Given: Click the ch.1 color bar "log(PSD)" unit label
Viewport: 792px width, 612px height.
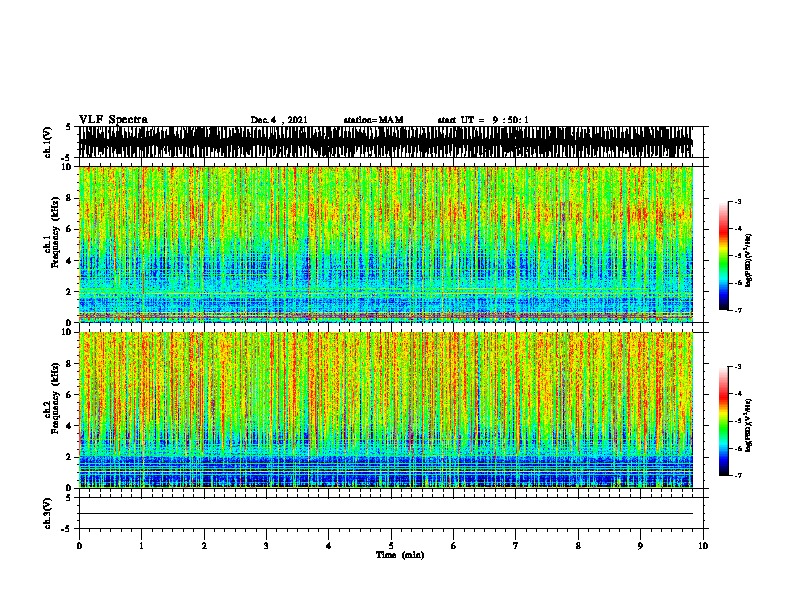Looking at the screenshot, I should pyautogui.click(x=749, y=260).
